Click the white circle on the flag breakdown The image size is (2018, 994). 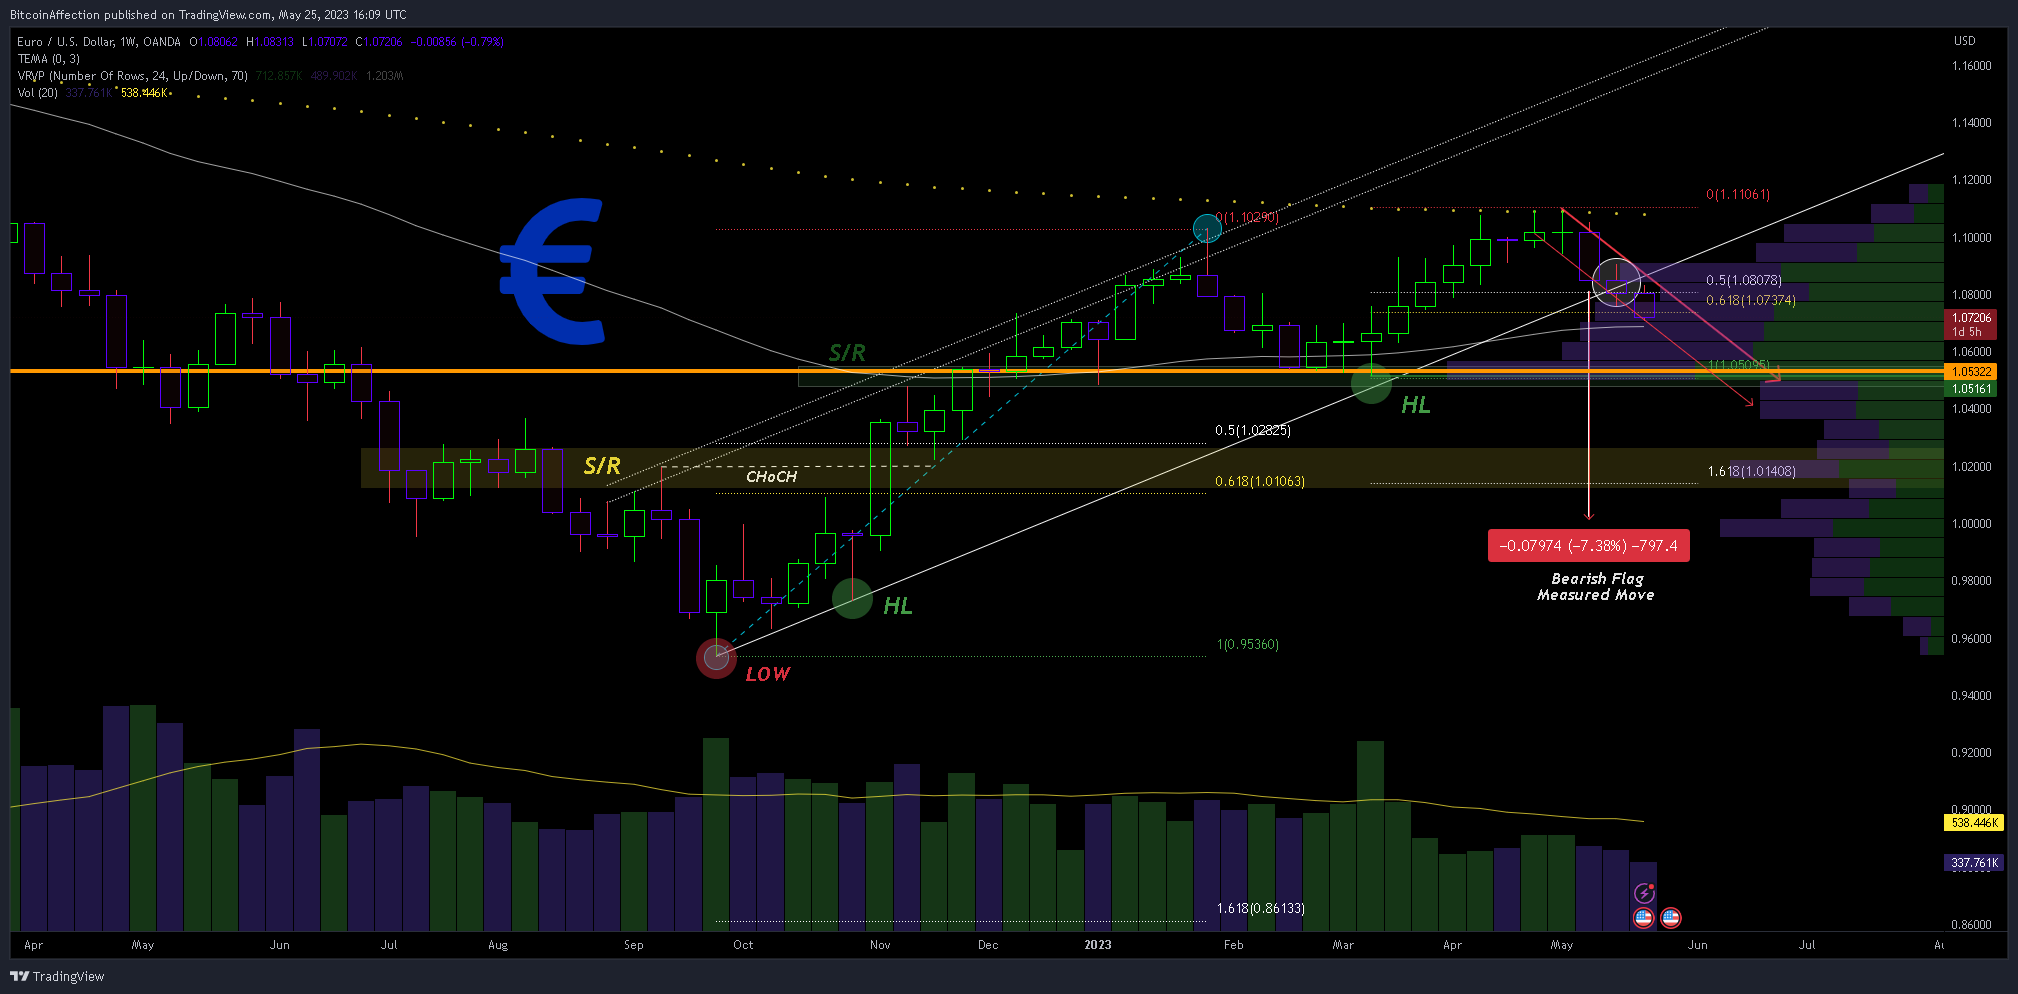1616,282
